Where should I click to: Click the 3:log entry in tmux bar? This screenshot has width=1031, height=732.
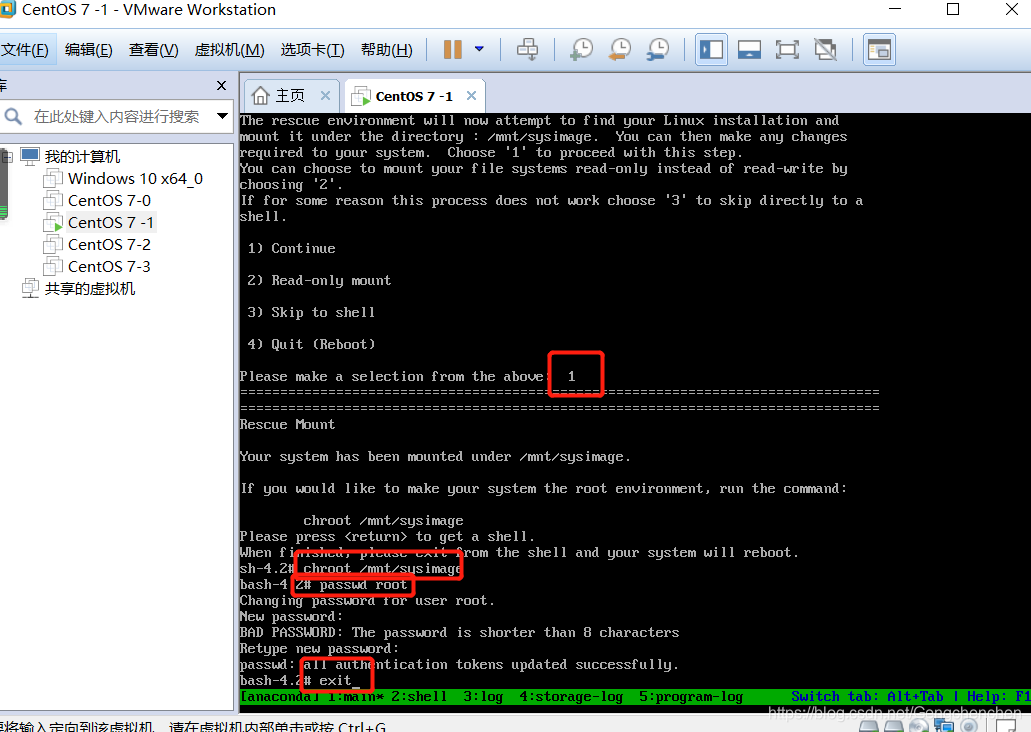483,696
